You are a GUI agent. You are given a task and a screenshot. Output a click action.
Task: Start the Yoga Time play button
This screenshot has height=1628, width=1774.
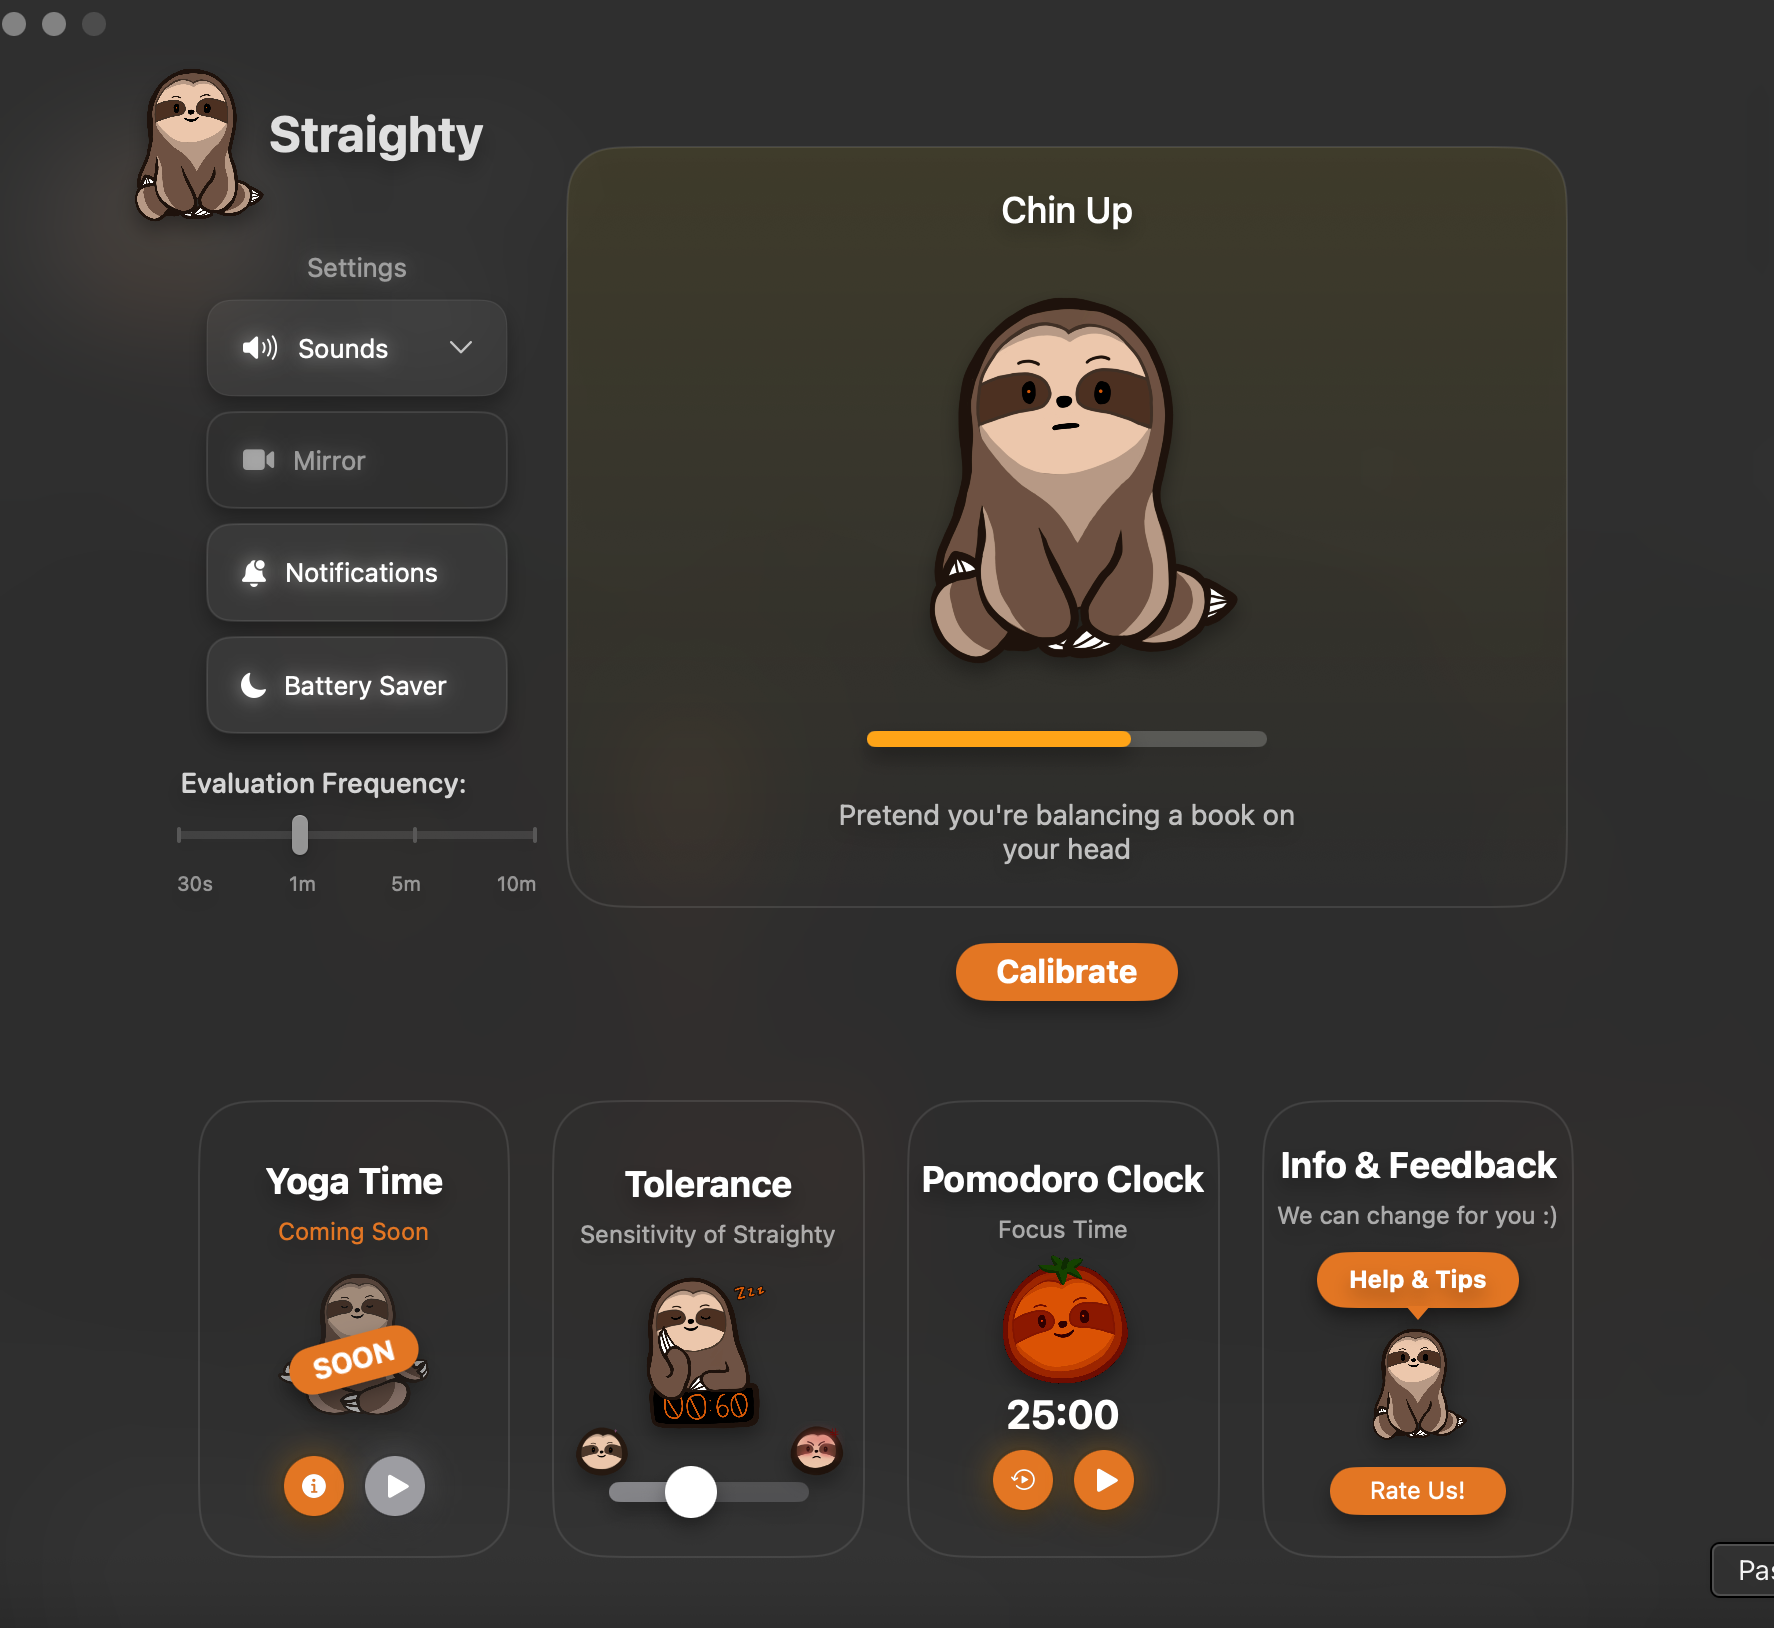tap(395, 1486)
